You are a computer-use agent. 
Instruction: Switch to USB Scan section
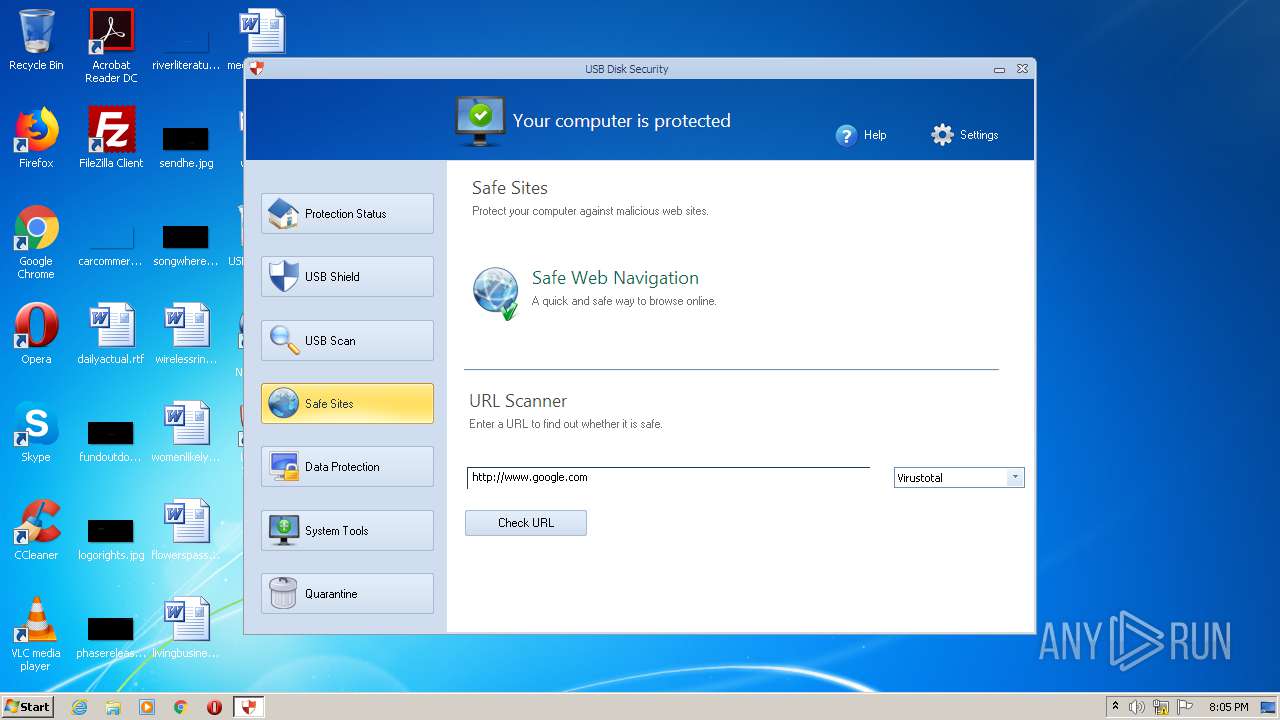pos(347,340)
